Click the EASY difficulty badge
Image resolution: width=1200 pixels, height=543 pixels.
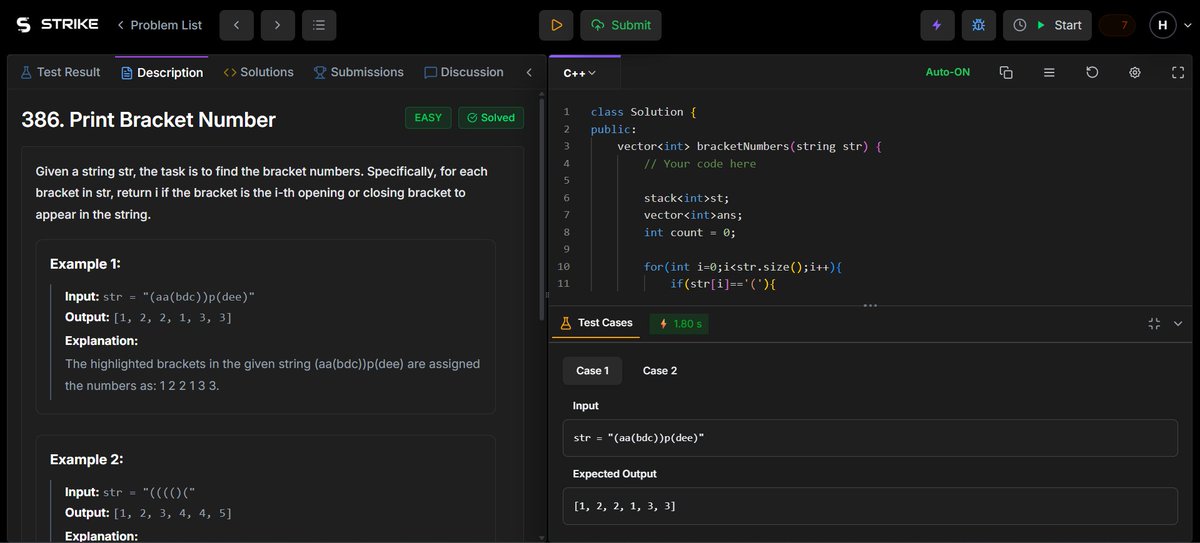pos(428,118)
